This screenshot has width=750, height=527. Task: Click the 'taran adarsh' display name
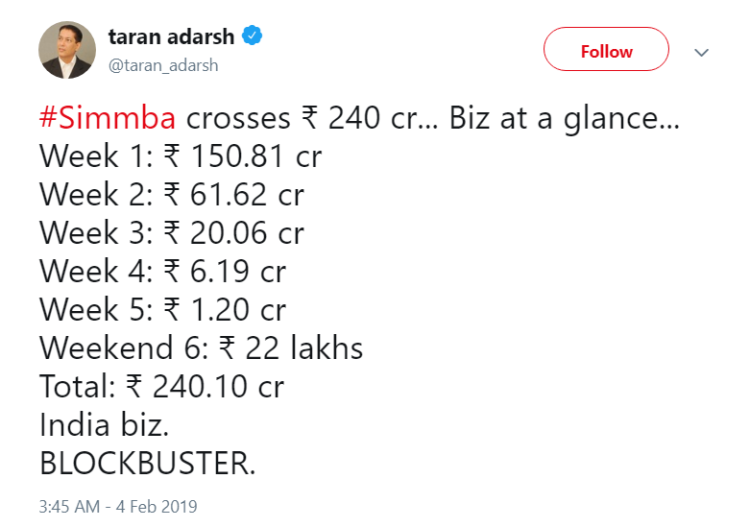point(171,37)
